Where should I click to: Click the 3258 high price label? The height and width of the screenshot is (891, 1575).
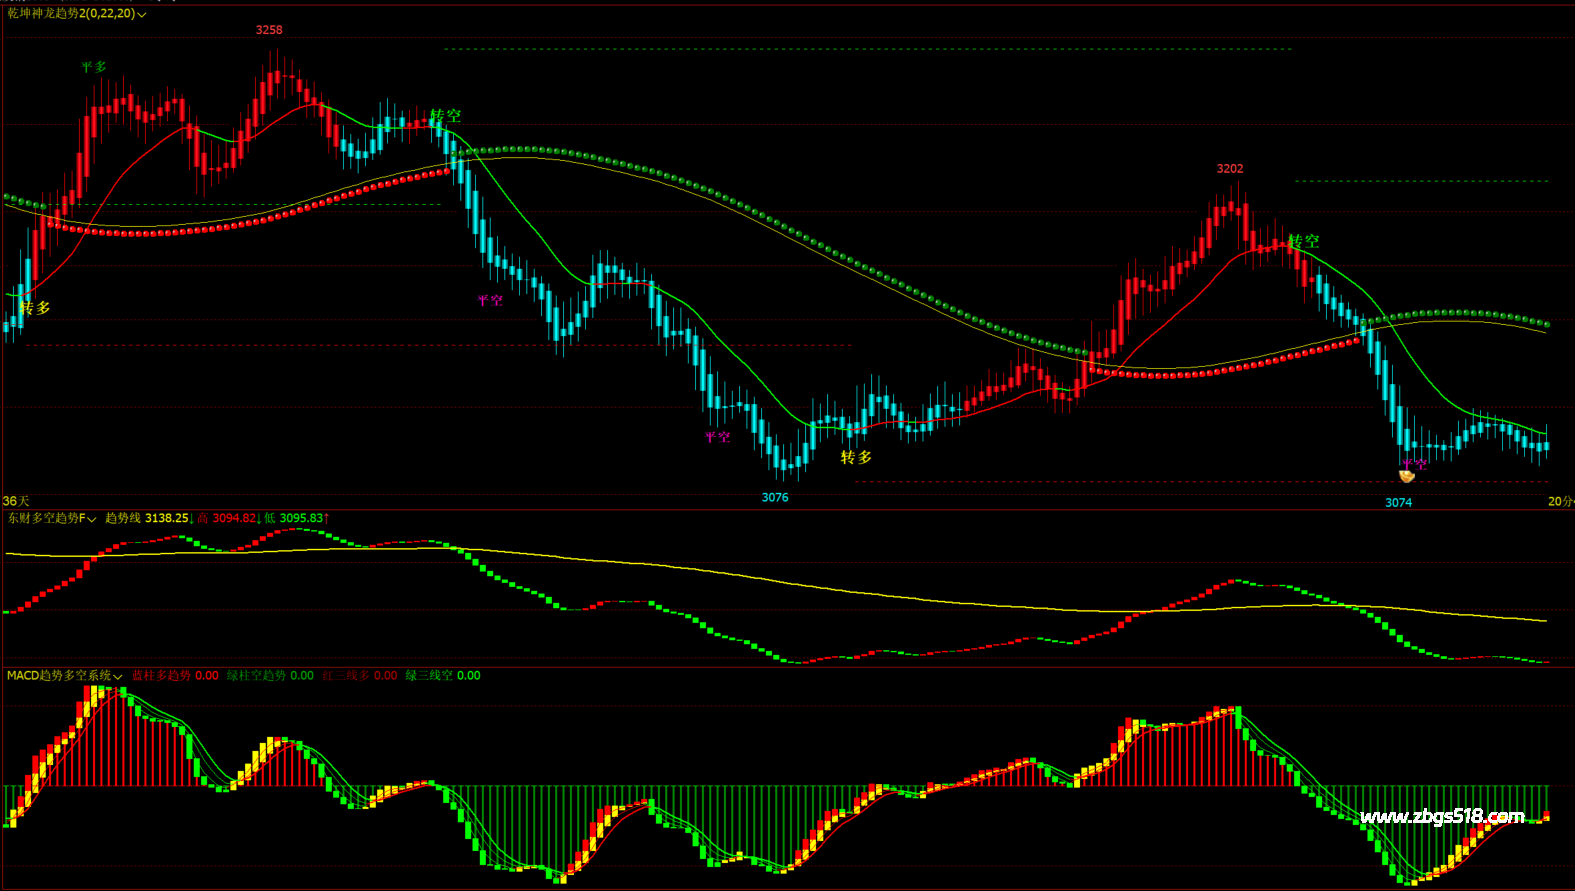(269, 30)
